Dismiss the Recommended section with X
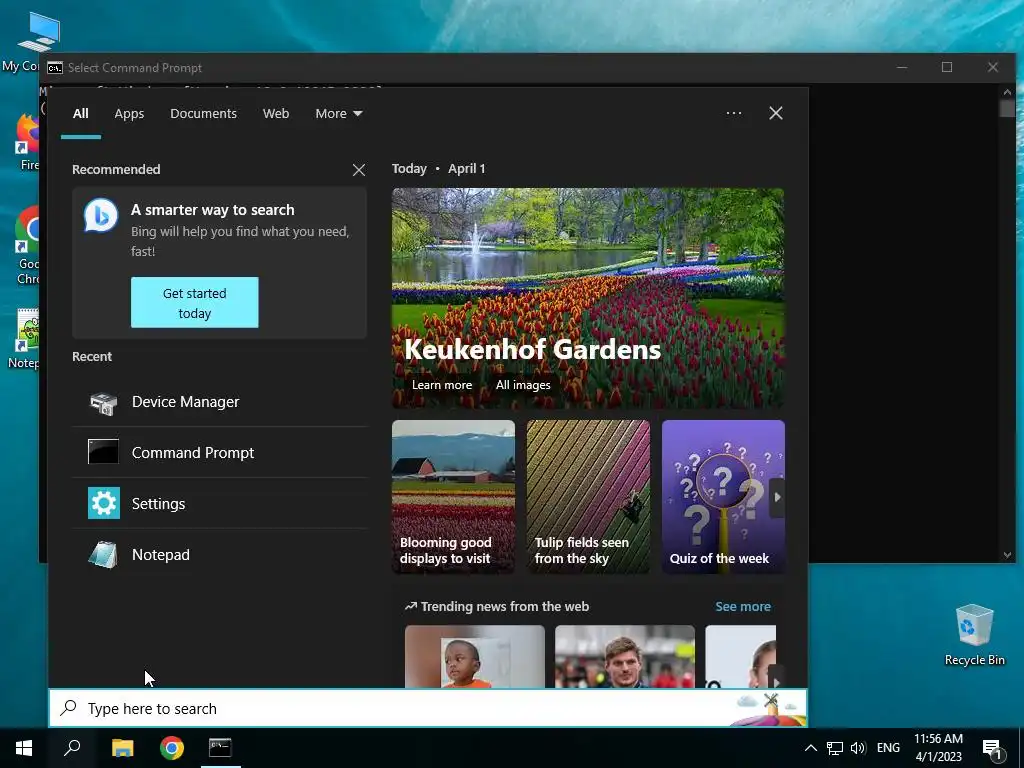1024x768 pixels. coord(359,170)
